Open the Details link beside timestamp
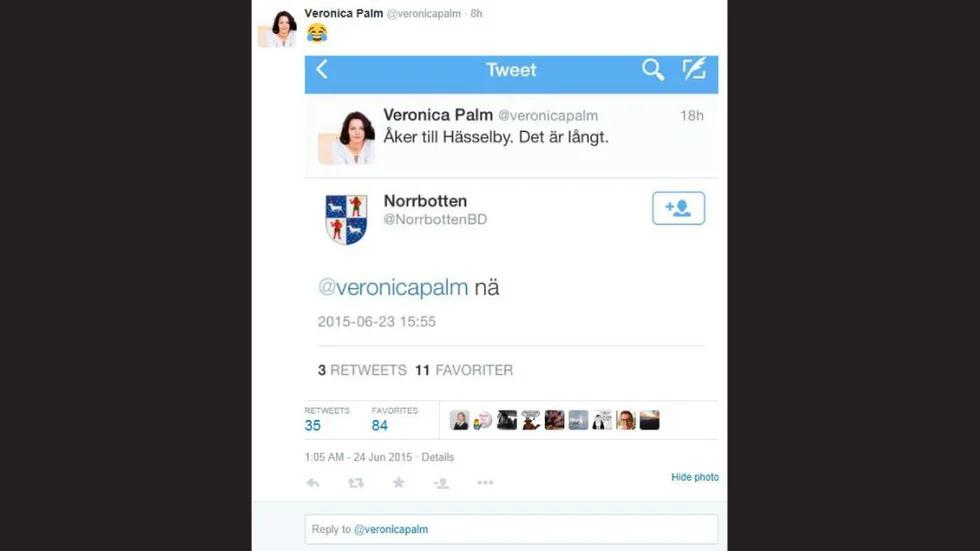The width and height of the screenshot is (980, 551). (x=438, y=457)
